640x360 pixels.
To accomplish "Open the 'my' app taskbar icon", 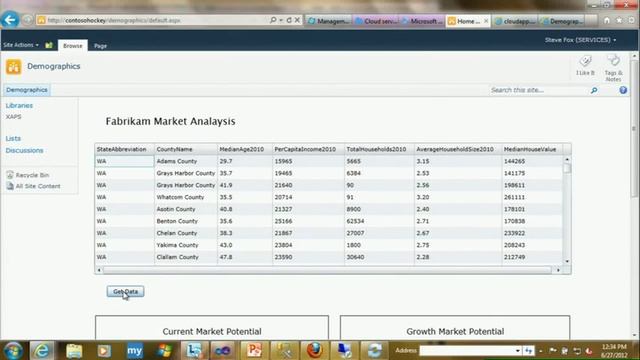I will click(x=134, y=351).
